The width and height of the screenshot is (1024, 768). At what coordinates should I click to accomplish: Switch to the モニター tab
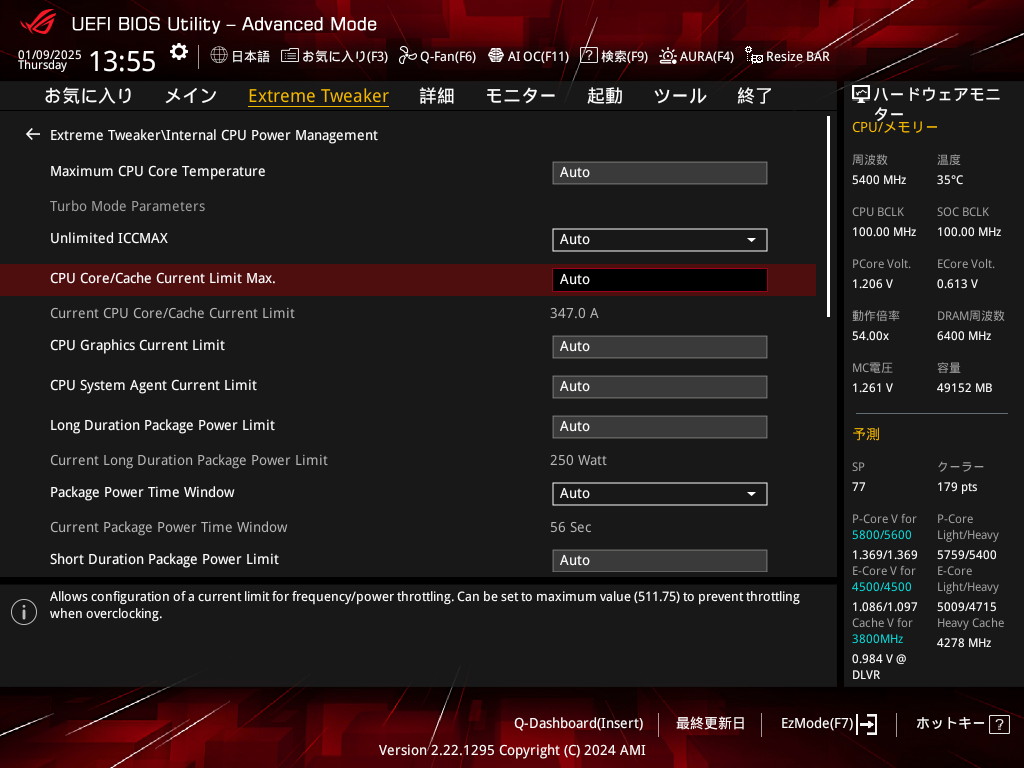(520, 96)
